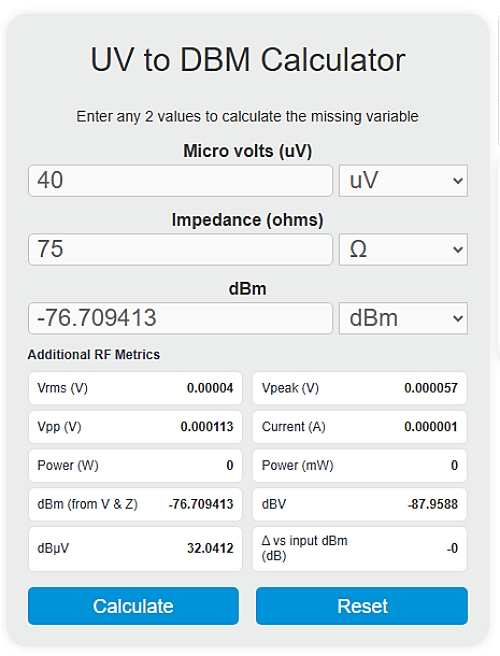Select the Vpp (V) metric card

coord(135,427)
